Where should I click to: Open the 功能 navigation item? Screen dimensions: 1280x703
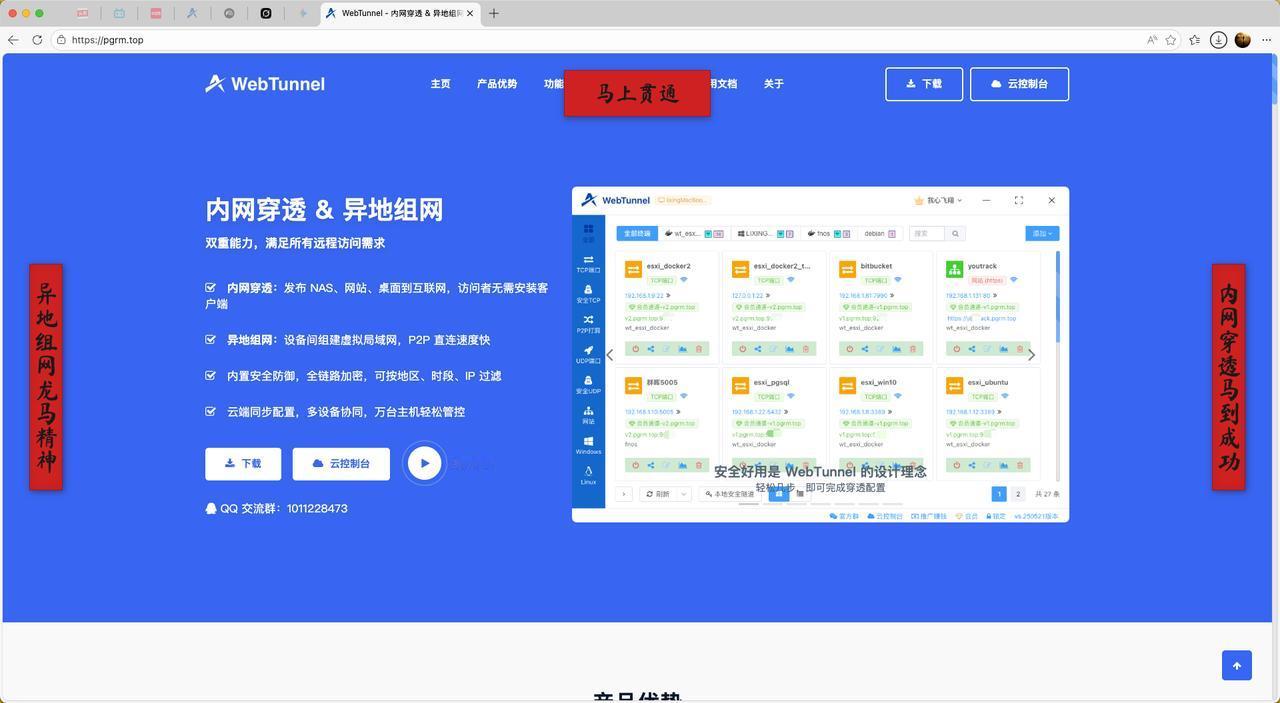click(x=553, y=84)
